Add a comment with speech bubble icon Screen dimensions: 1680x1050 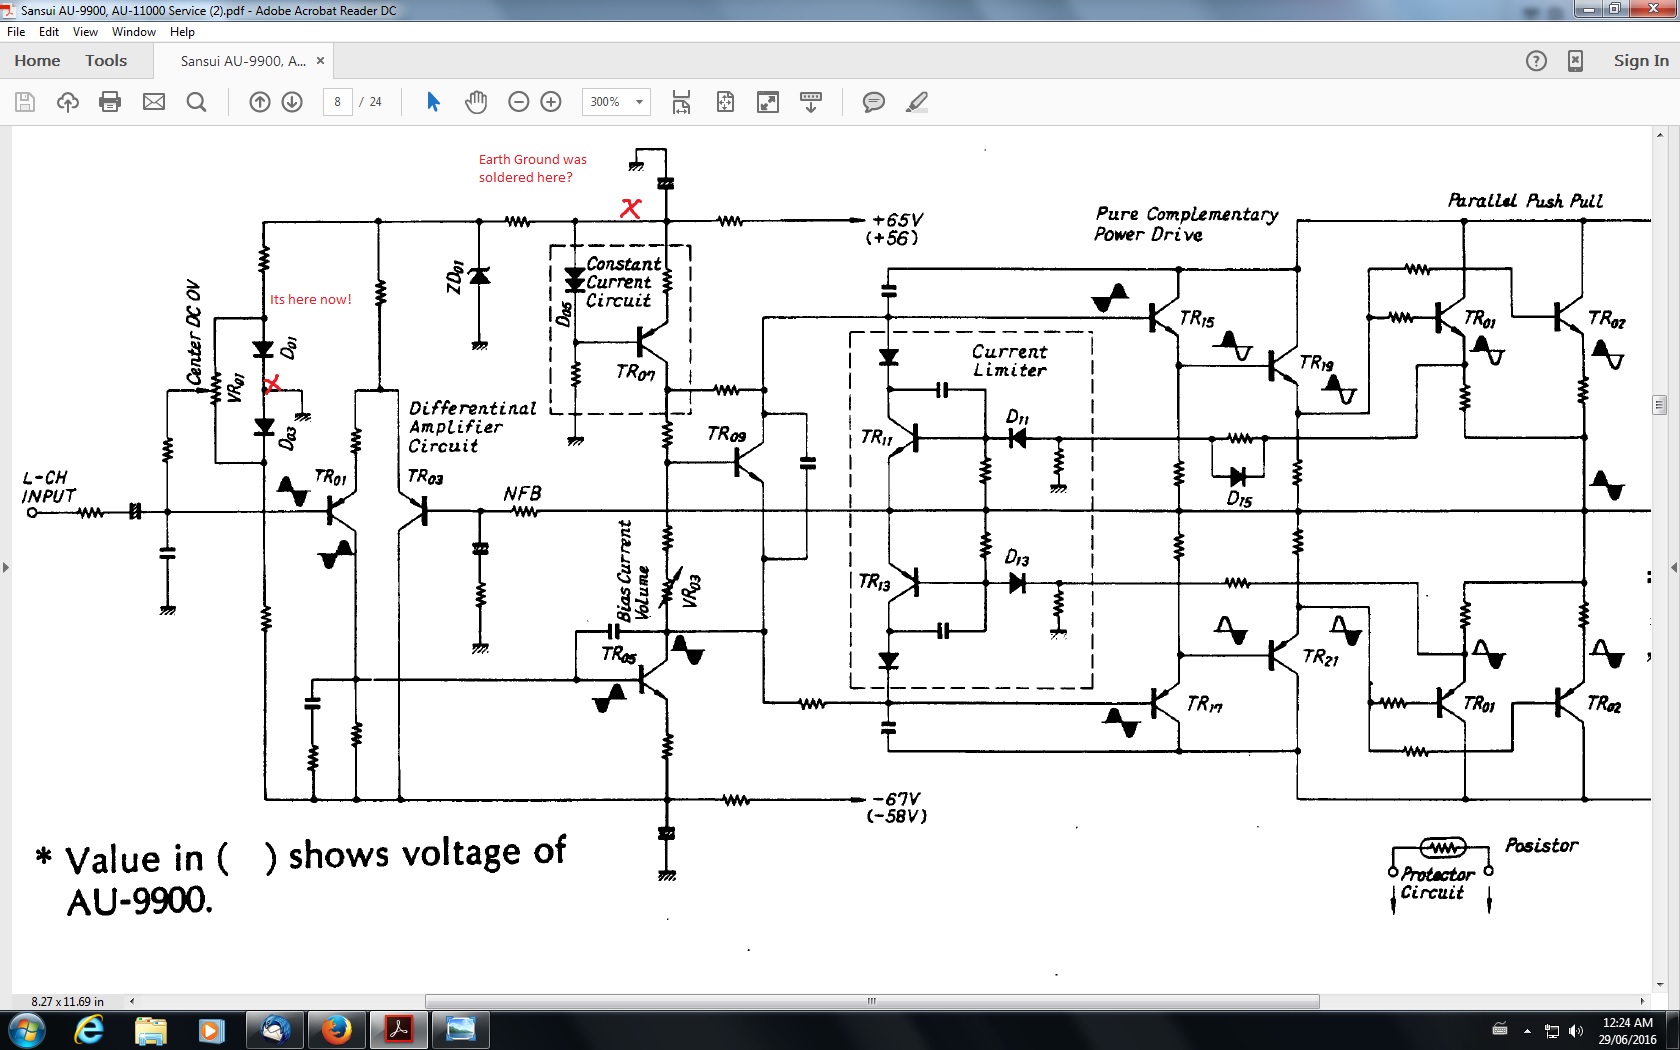[874, 102]
